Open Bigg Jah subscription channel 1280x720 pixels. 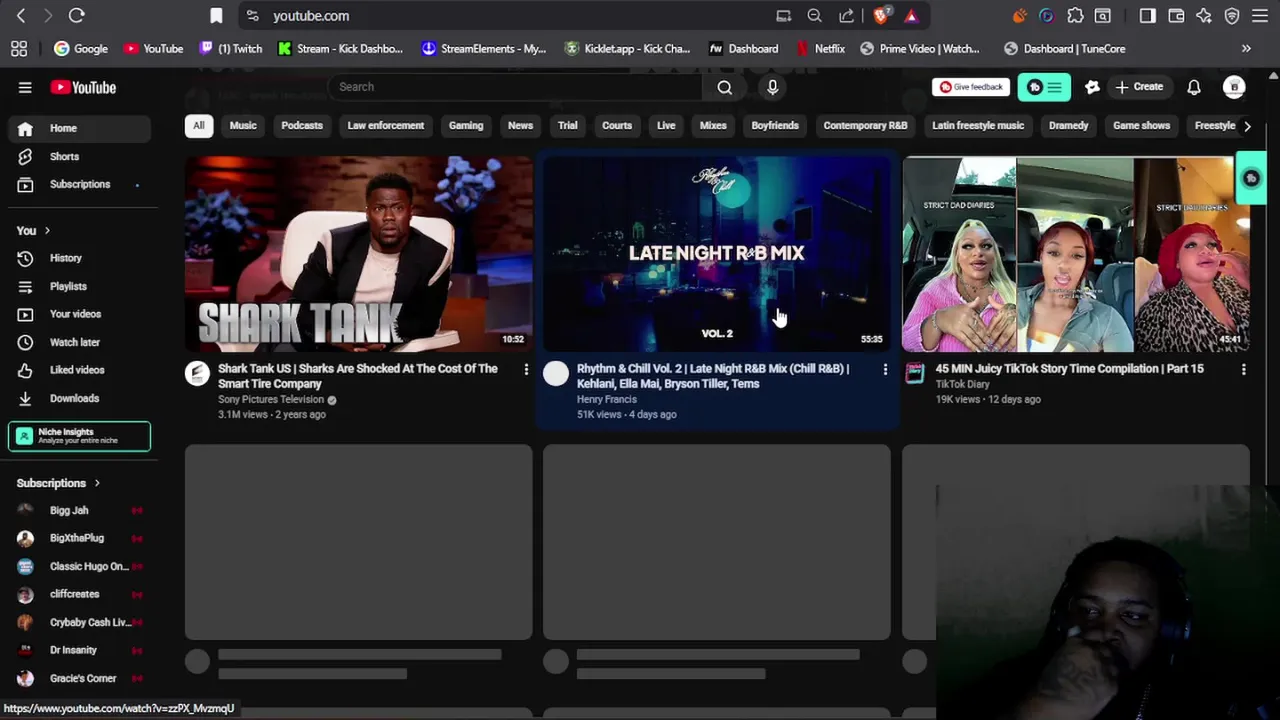(x=80, y=510)
